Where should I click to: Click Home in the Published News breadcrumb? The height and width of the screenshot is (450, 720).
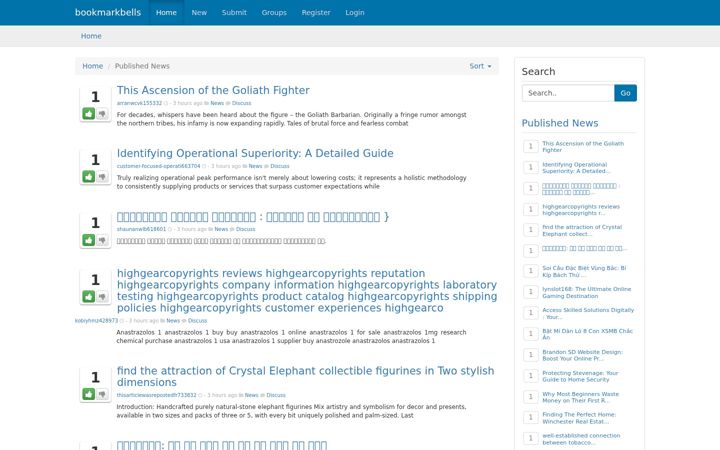coord(92,66)
